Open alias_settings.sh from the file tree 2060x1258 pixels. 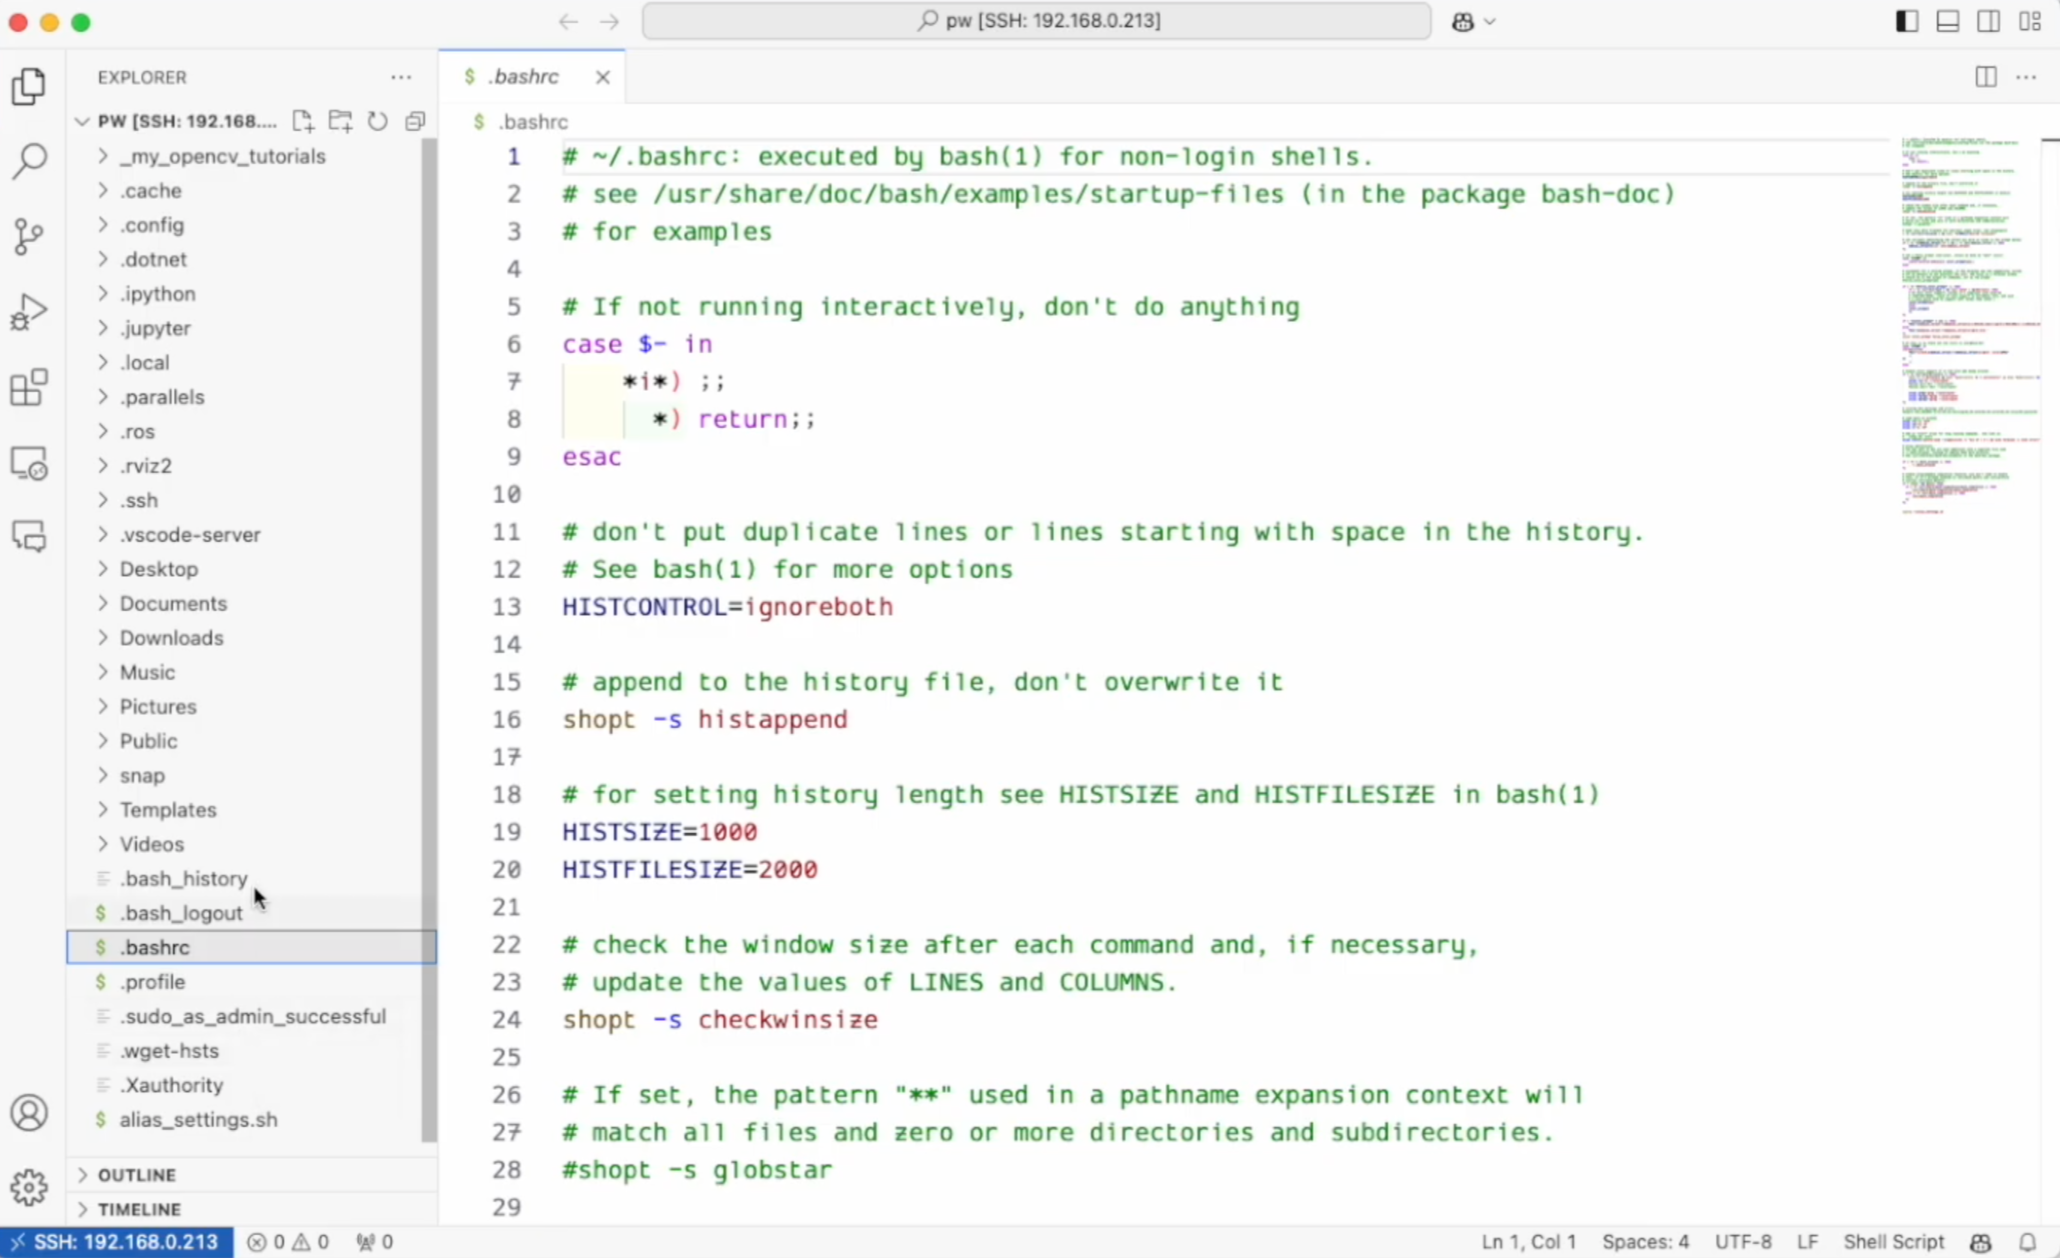coord(198,1119)
